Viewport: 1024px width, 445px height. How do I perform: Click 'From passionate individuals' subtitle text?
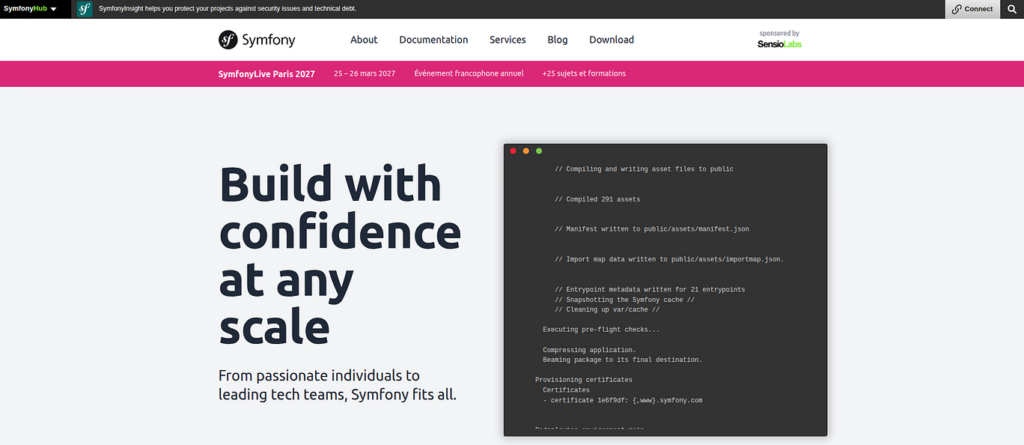tap(337, 386)
